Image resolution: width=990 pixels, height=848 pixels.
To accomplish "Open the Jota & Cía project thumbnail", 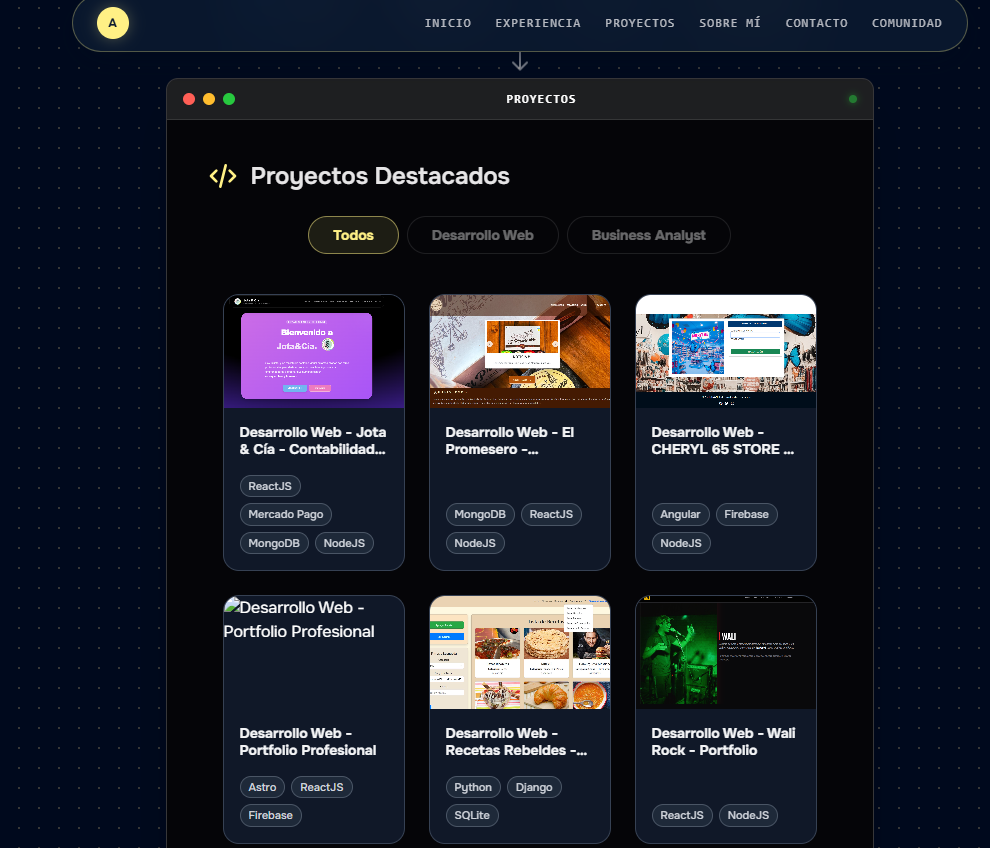I will click(314, 351).
